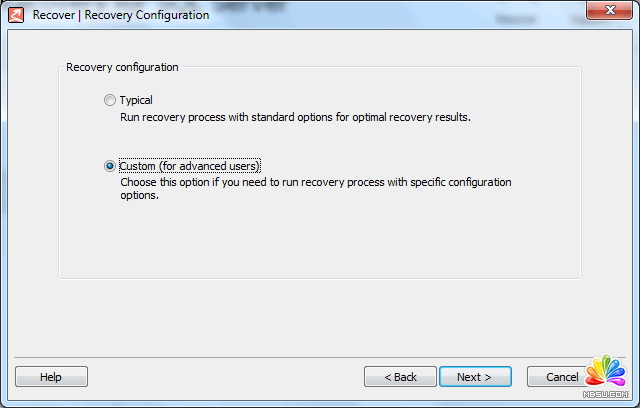Click the empty title bar area
This screenshot has width=640, height=408.
click(400, 15)
